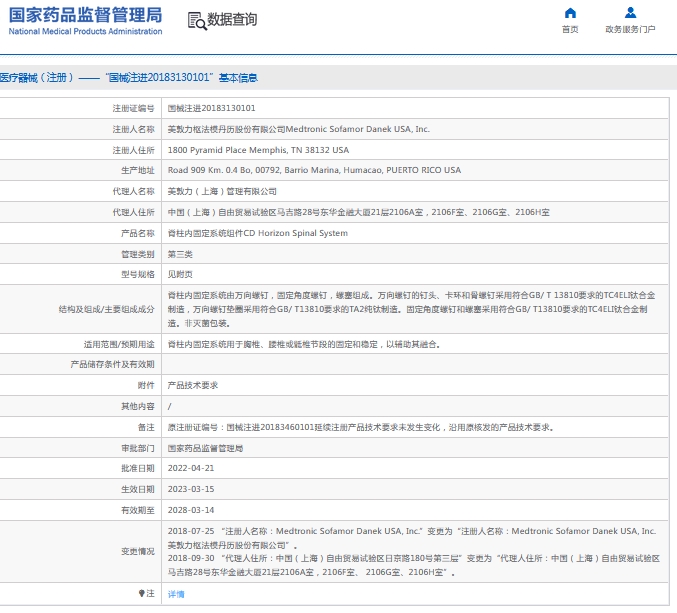The height and width of the screenshot is (613, 677).
Task: Click the 国家药品监督管理局 logo title
Action: point(85,15)
